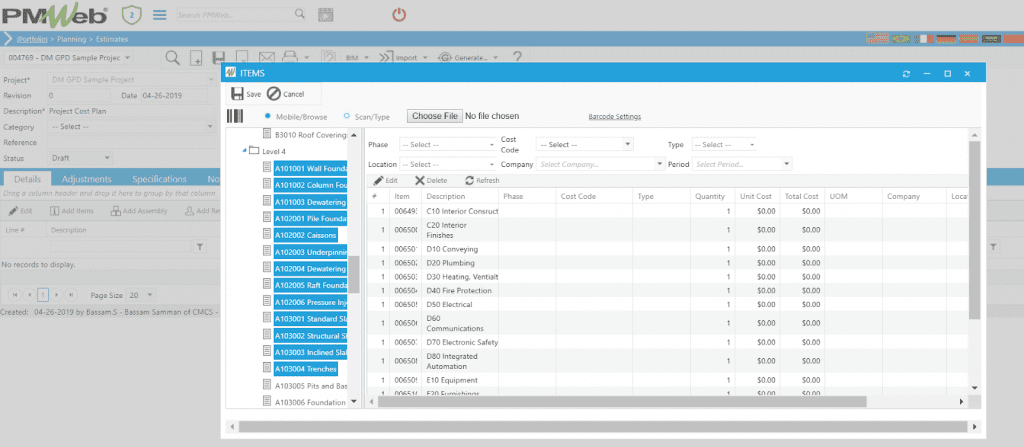1024x447 pixels.
Task: Open the Phase dropdown filter
Action: [x=447, y=145]
